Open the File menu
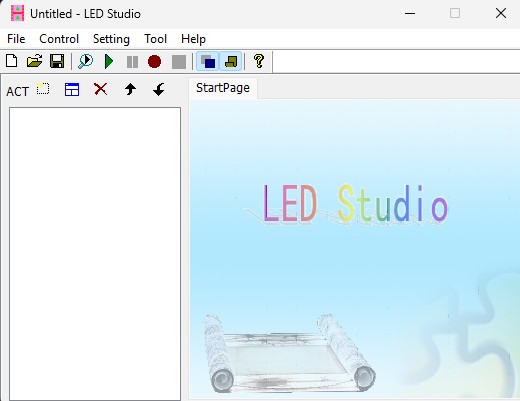 click(x=16, y=39)
